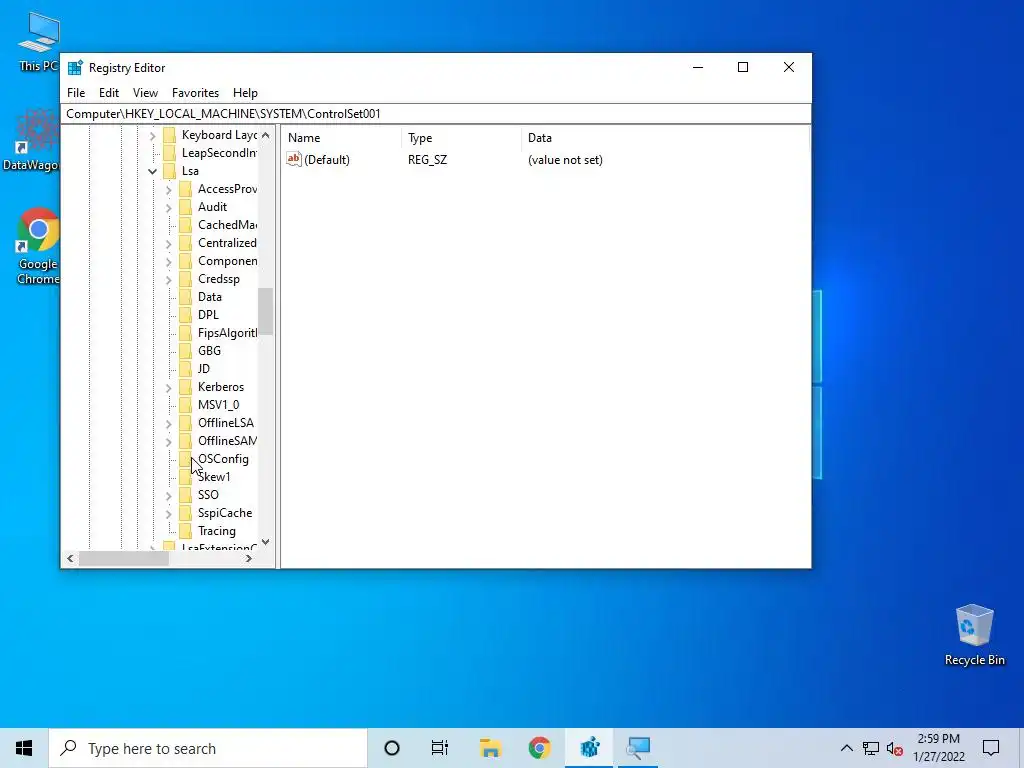Select the OfflineLSA key
1024x768 pixels.
[x=226, y=423]
